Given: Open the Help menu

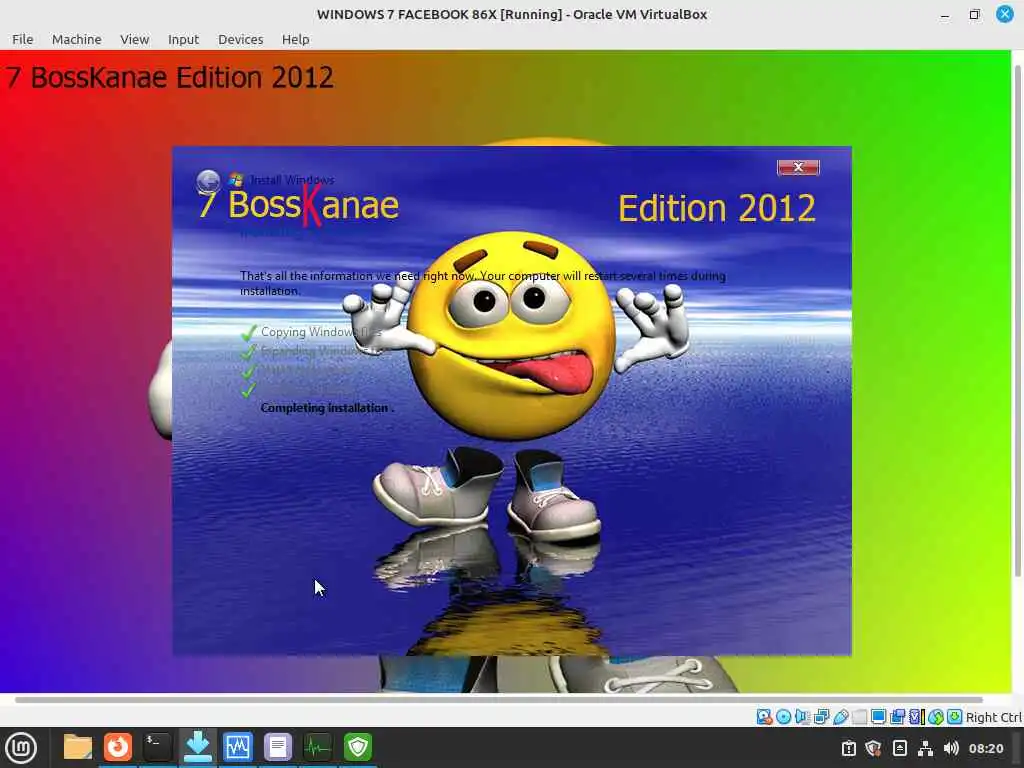Looking at the screenshot, I should 295,39.
